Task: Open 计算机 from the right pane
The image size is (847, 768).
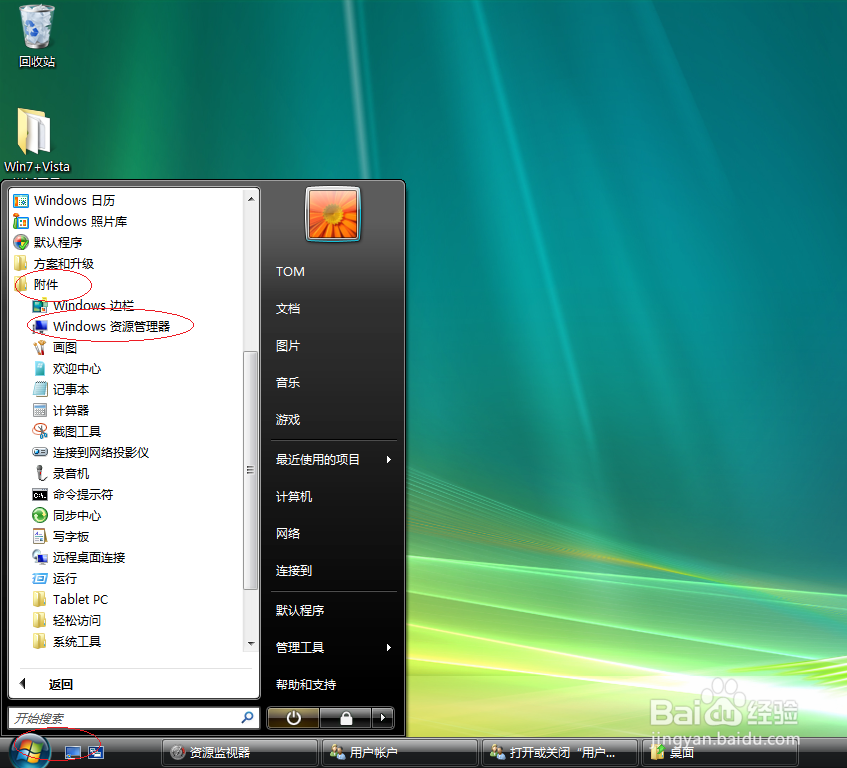Action: [294, 497]
